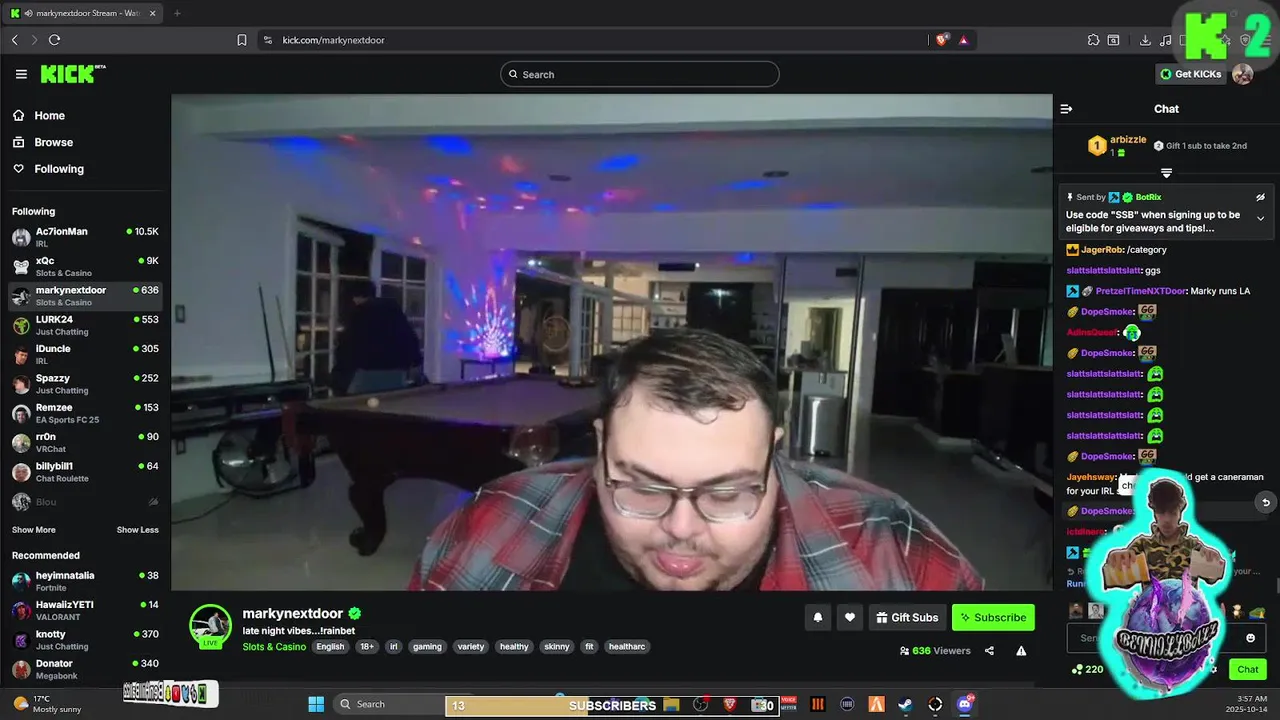Open browser extensions puzzle icon
1280x720 pixels.
(x=1093, y=40)
